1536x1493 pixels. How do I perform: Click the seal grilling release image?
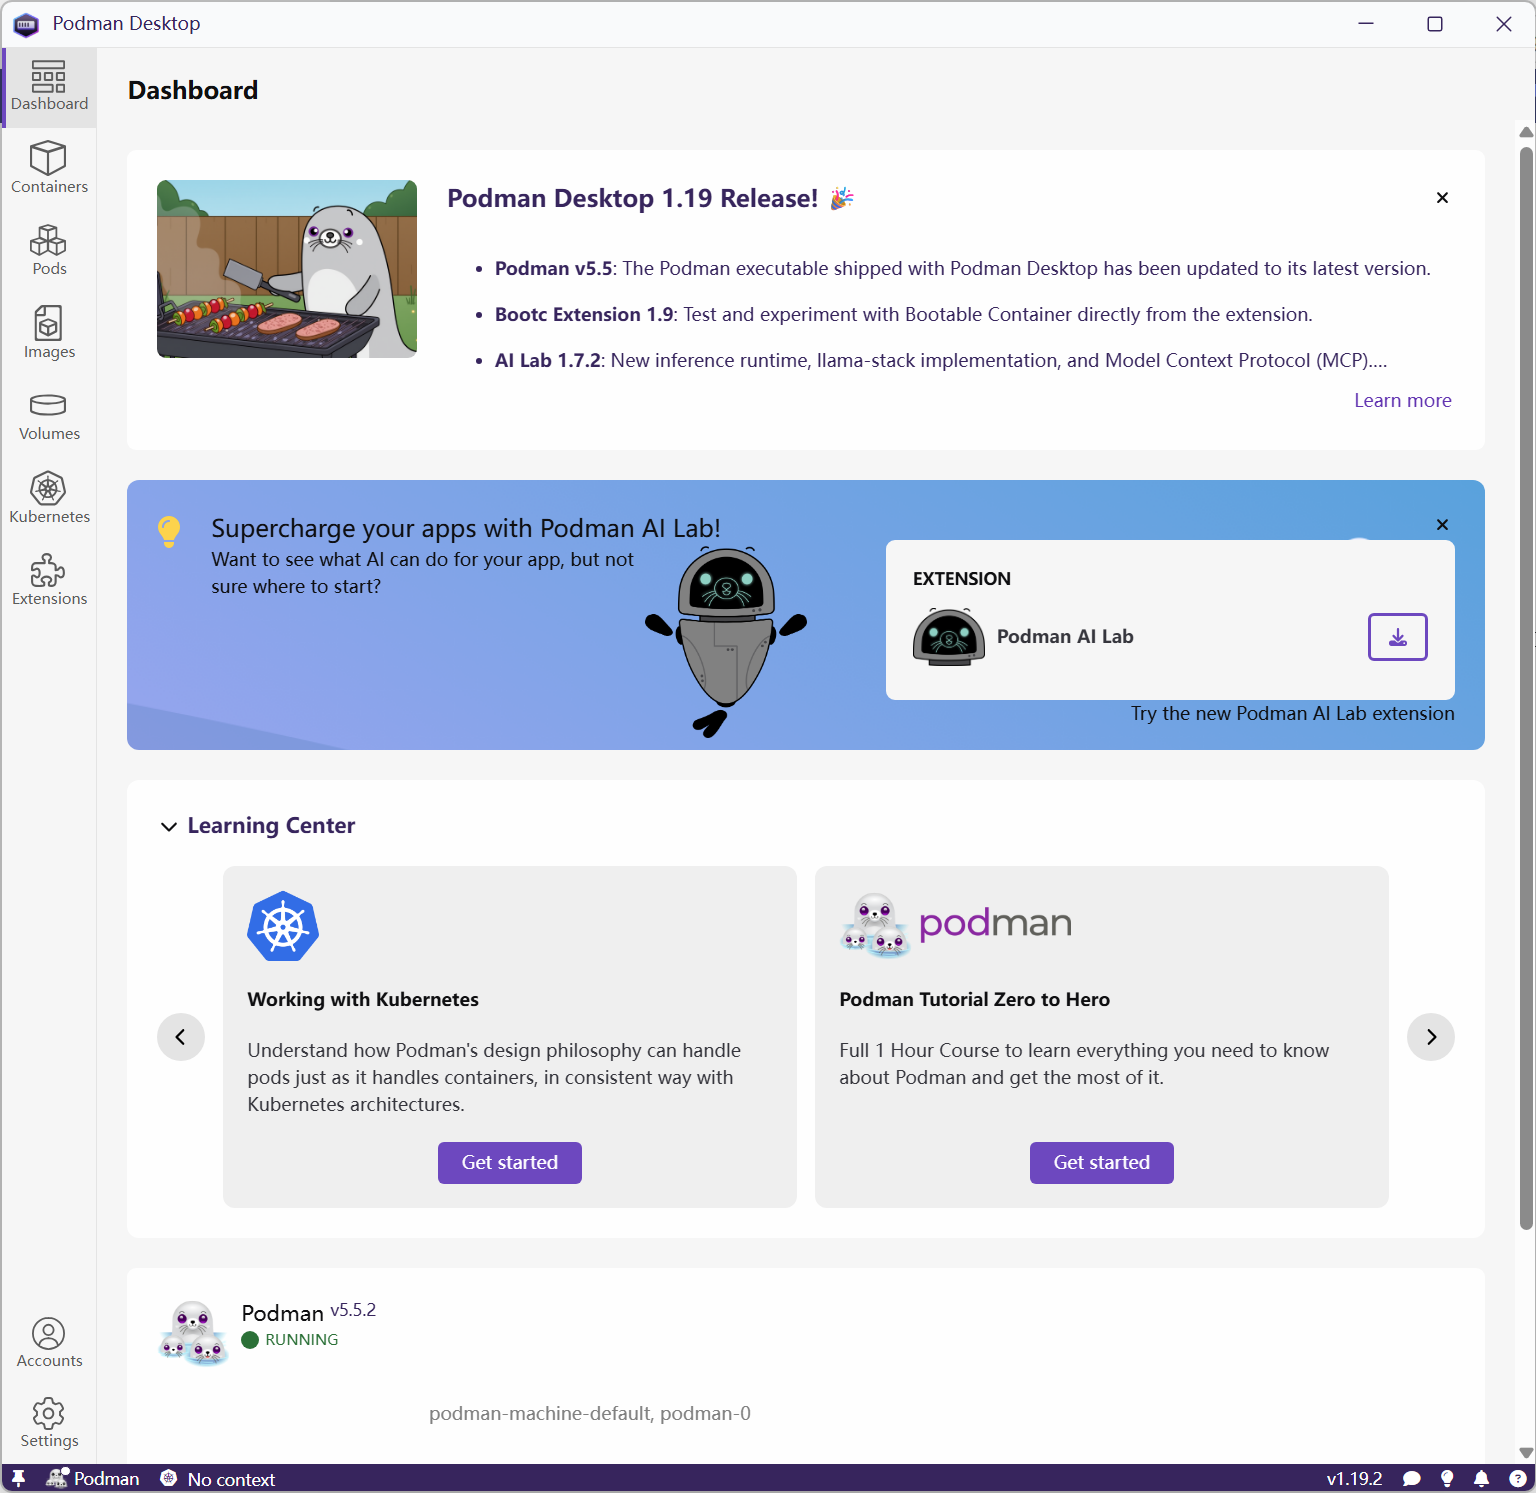point(287,269)
